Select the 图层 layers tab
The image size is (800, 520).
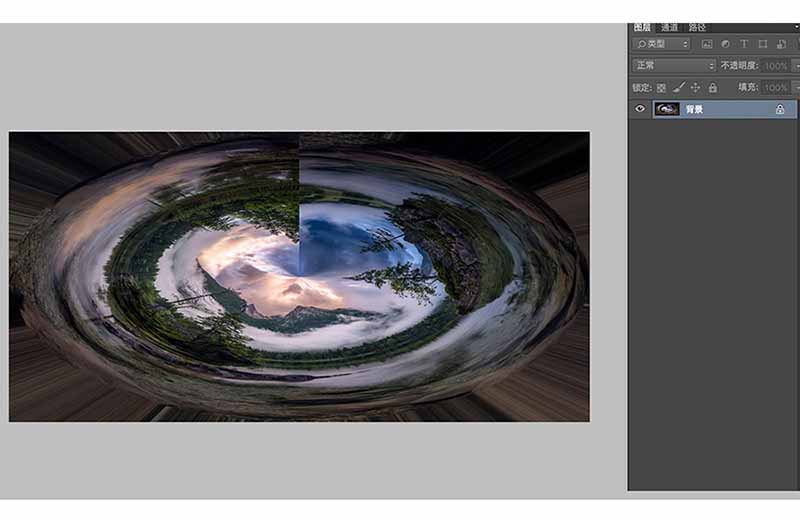point(642,28)
